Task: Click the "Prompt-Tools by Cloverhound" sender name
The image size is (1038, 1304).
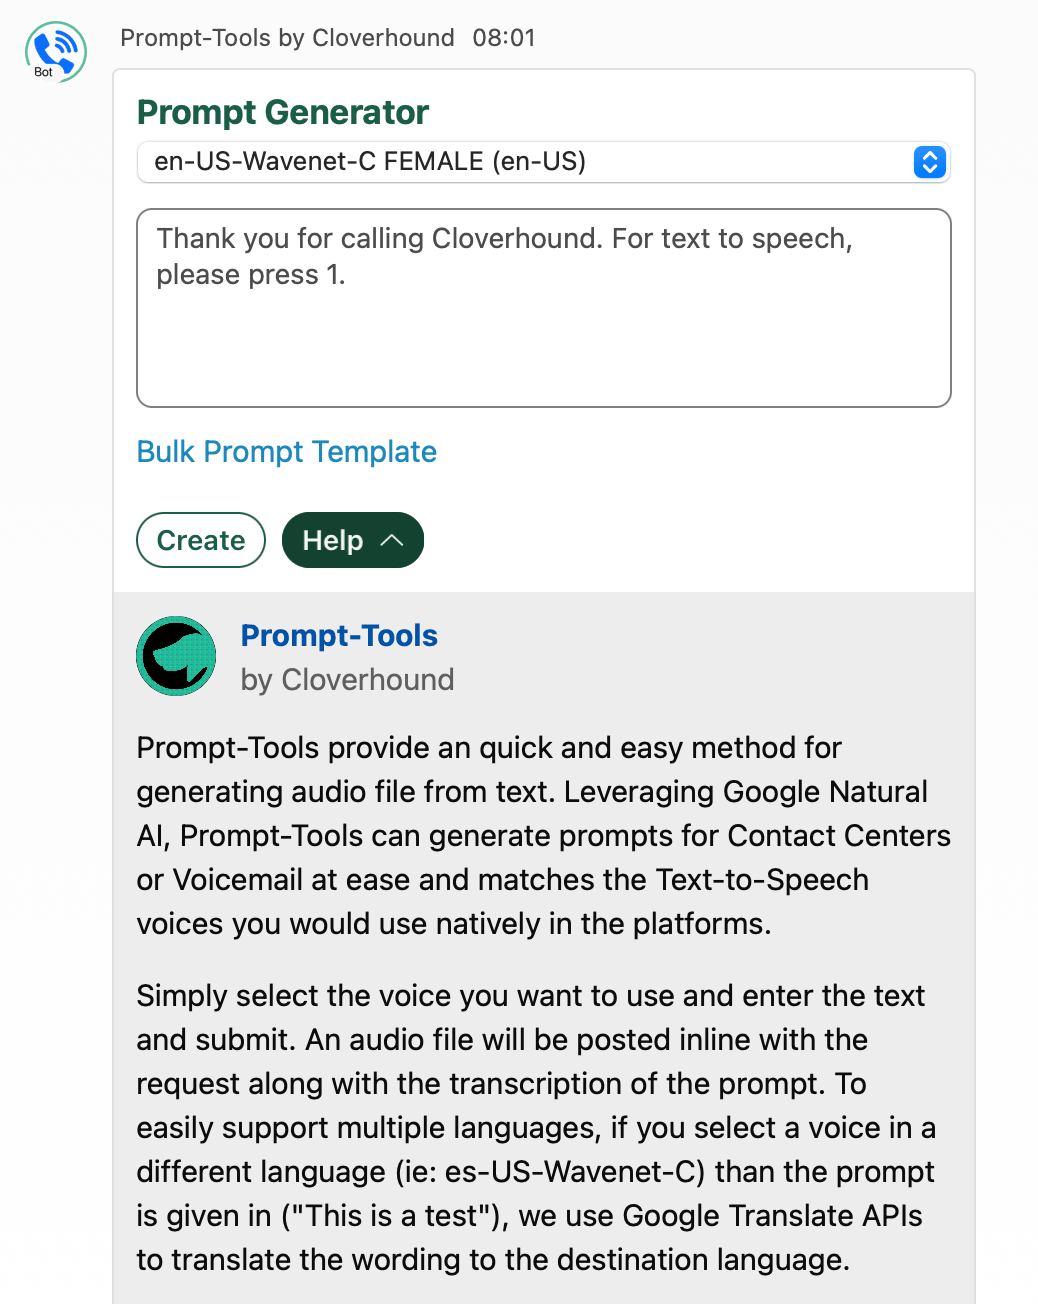Action: click(287, 38)
